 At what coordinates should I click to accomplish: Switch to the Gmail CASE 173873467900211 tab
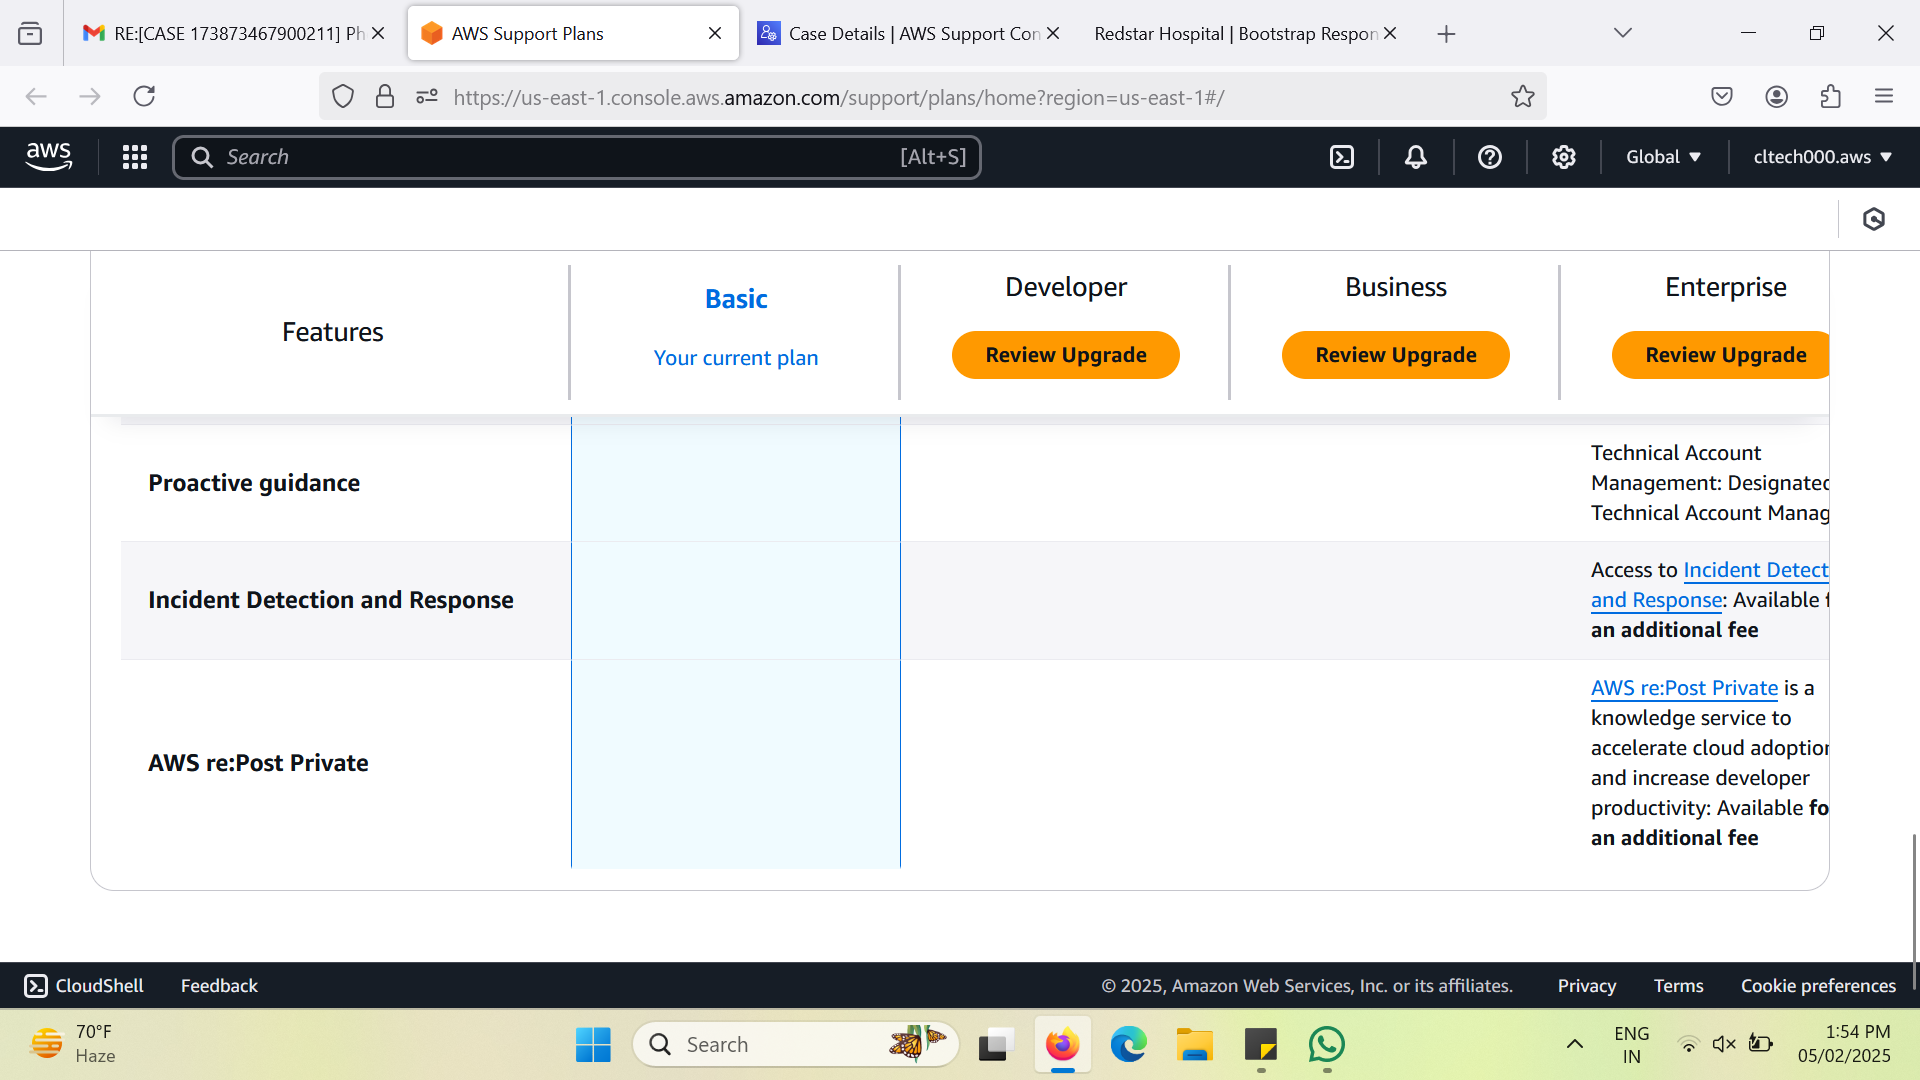[233, 34]
